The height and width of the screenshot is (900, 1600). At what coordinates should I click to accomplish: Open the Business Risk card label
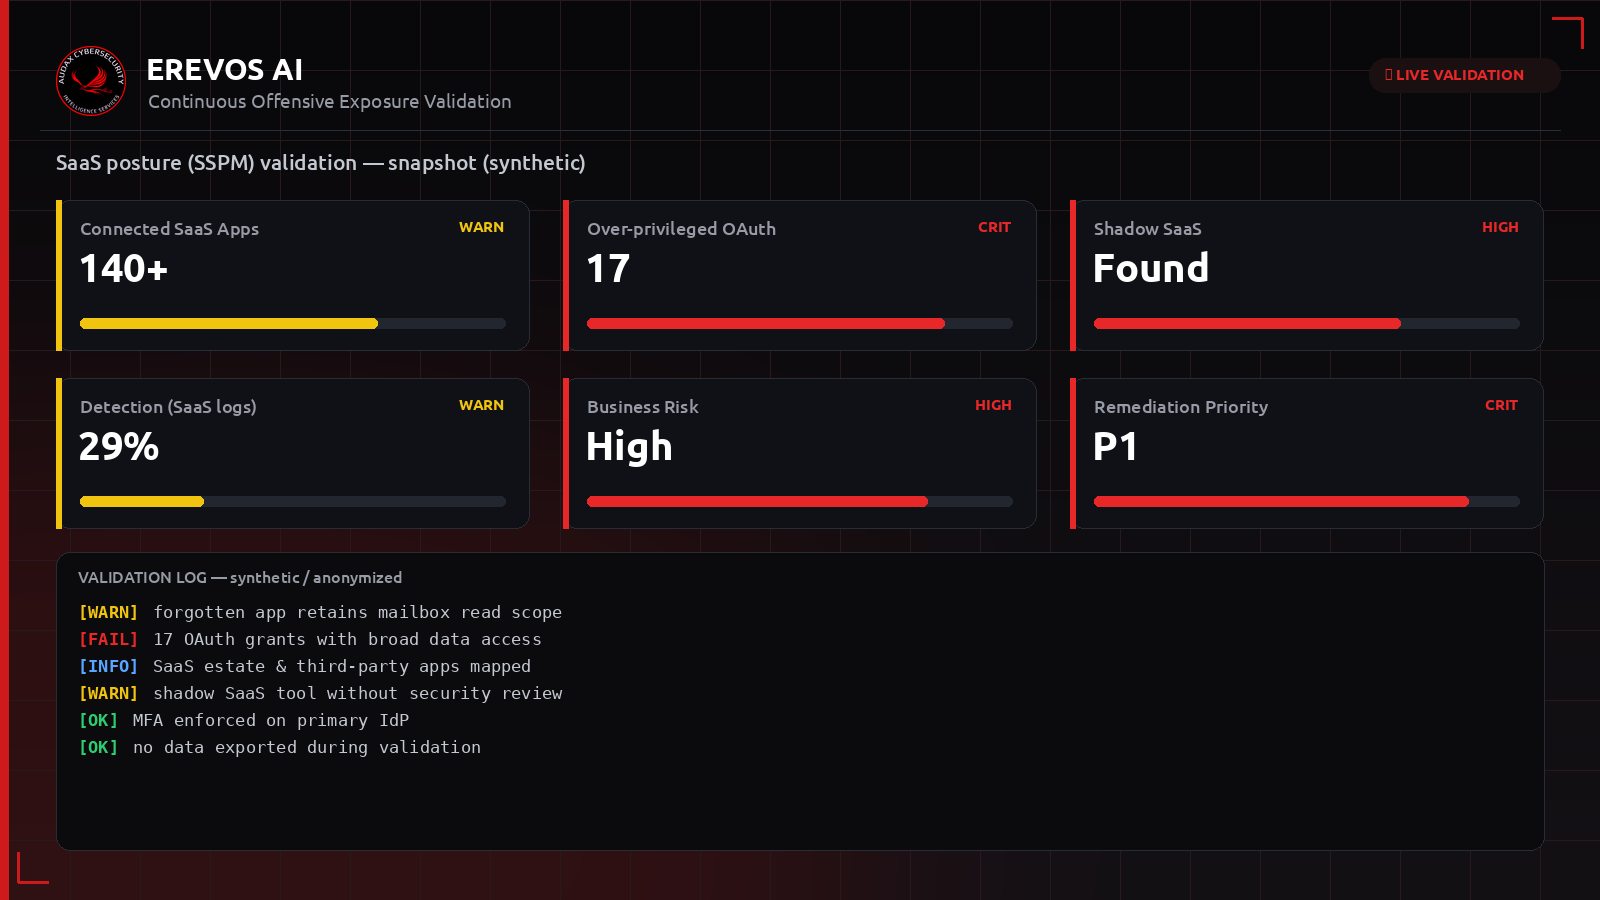(643, 407)
